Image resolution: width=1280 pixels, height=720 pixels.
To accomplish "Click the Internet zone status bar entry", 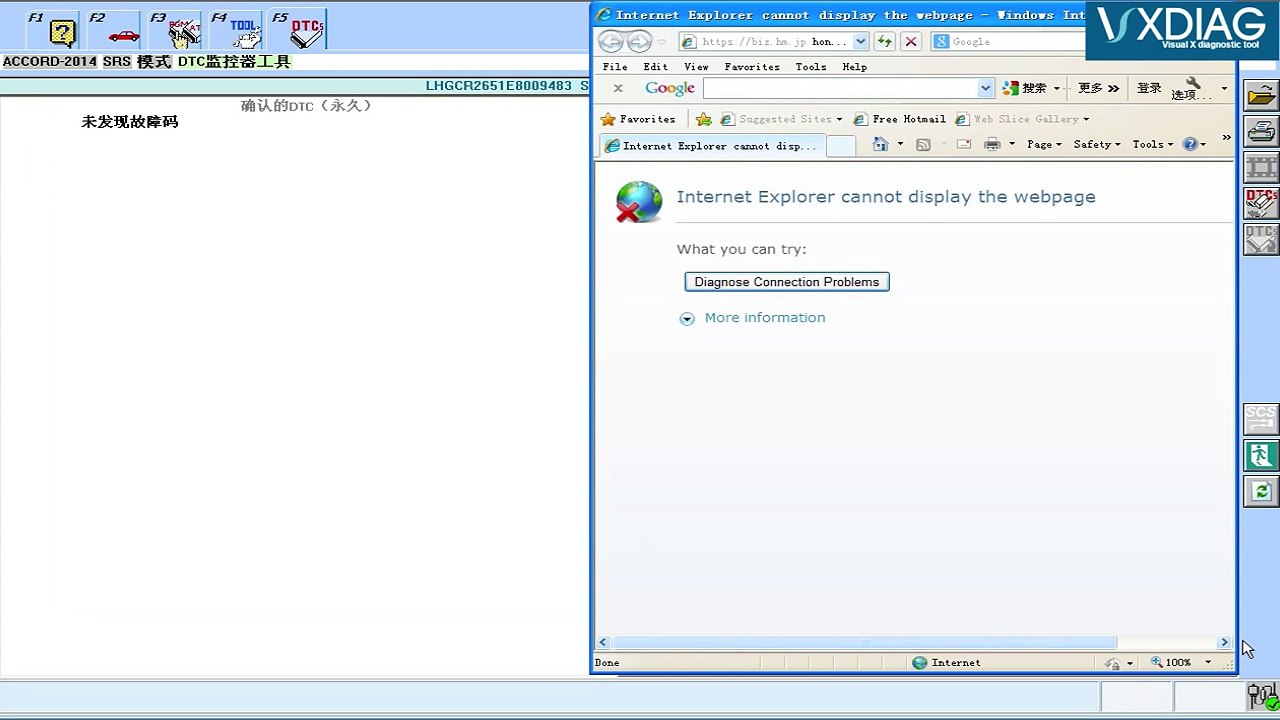I will [946, 662].
